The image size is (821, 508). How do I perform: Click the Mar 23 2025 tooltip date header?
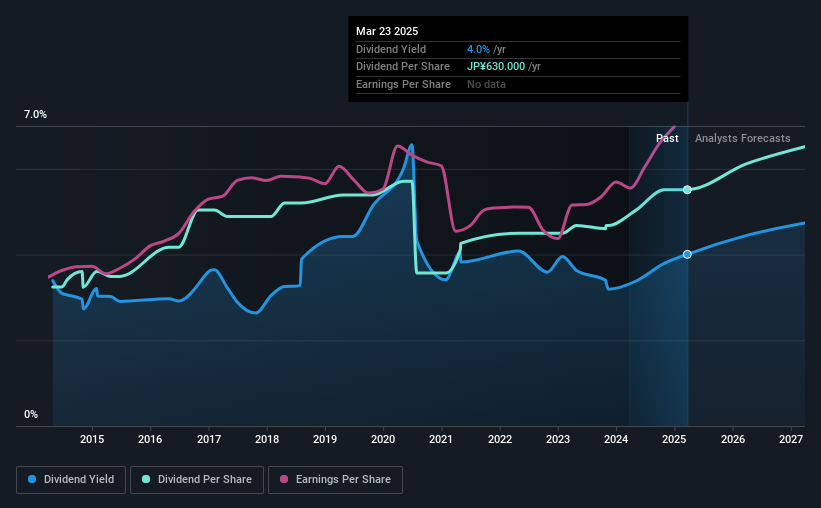[x=387, y=31]
